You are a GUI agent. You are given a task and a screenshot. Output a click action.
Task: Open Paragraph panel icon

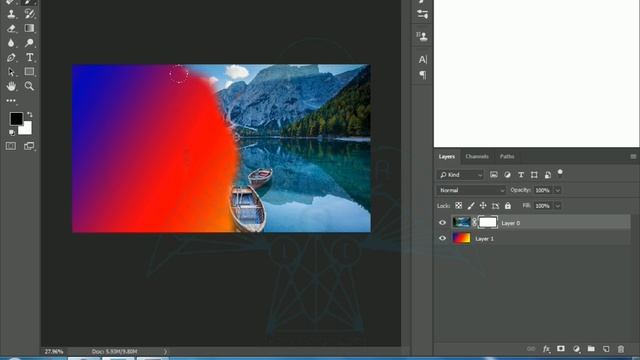422,75
